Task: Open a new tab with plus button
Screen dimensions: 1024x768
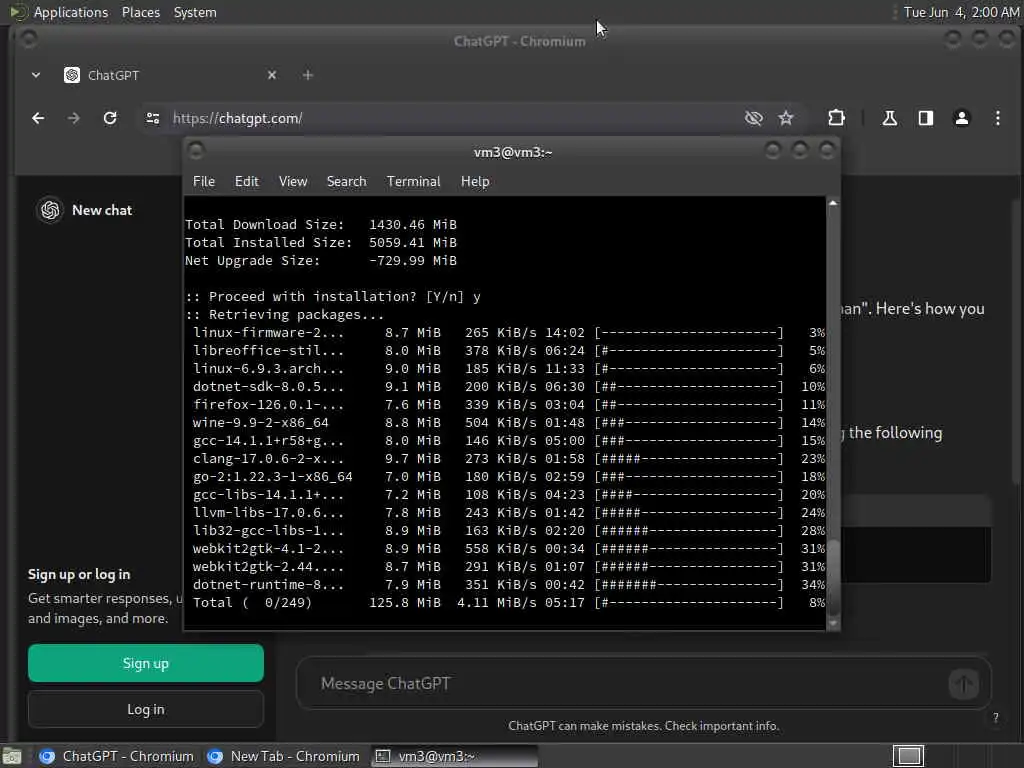Action: click(x=308, y=75)
